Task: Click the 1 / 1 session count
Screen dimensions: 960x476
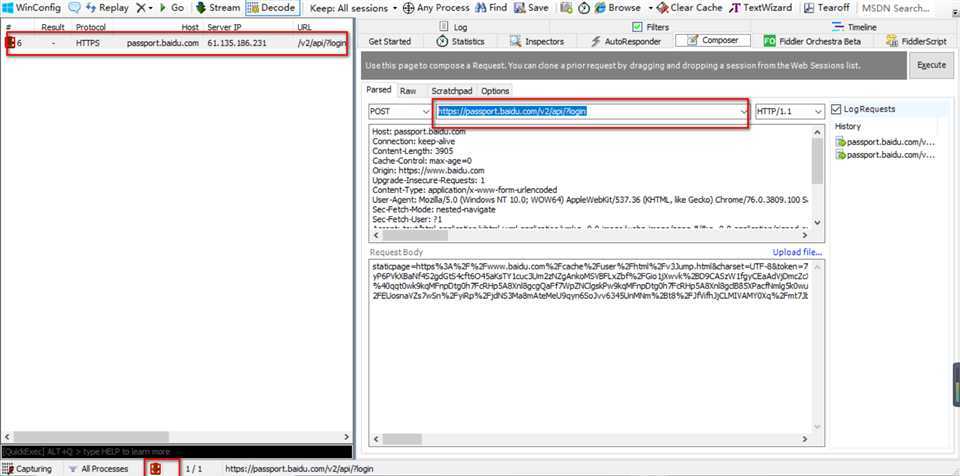Action: pos(193,469)
